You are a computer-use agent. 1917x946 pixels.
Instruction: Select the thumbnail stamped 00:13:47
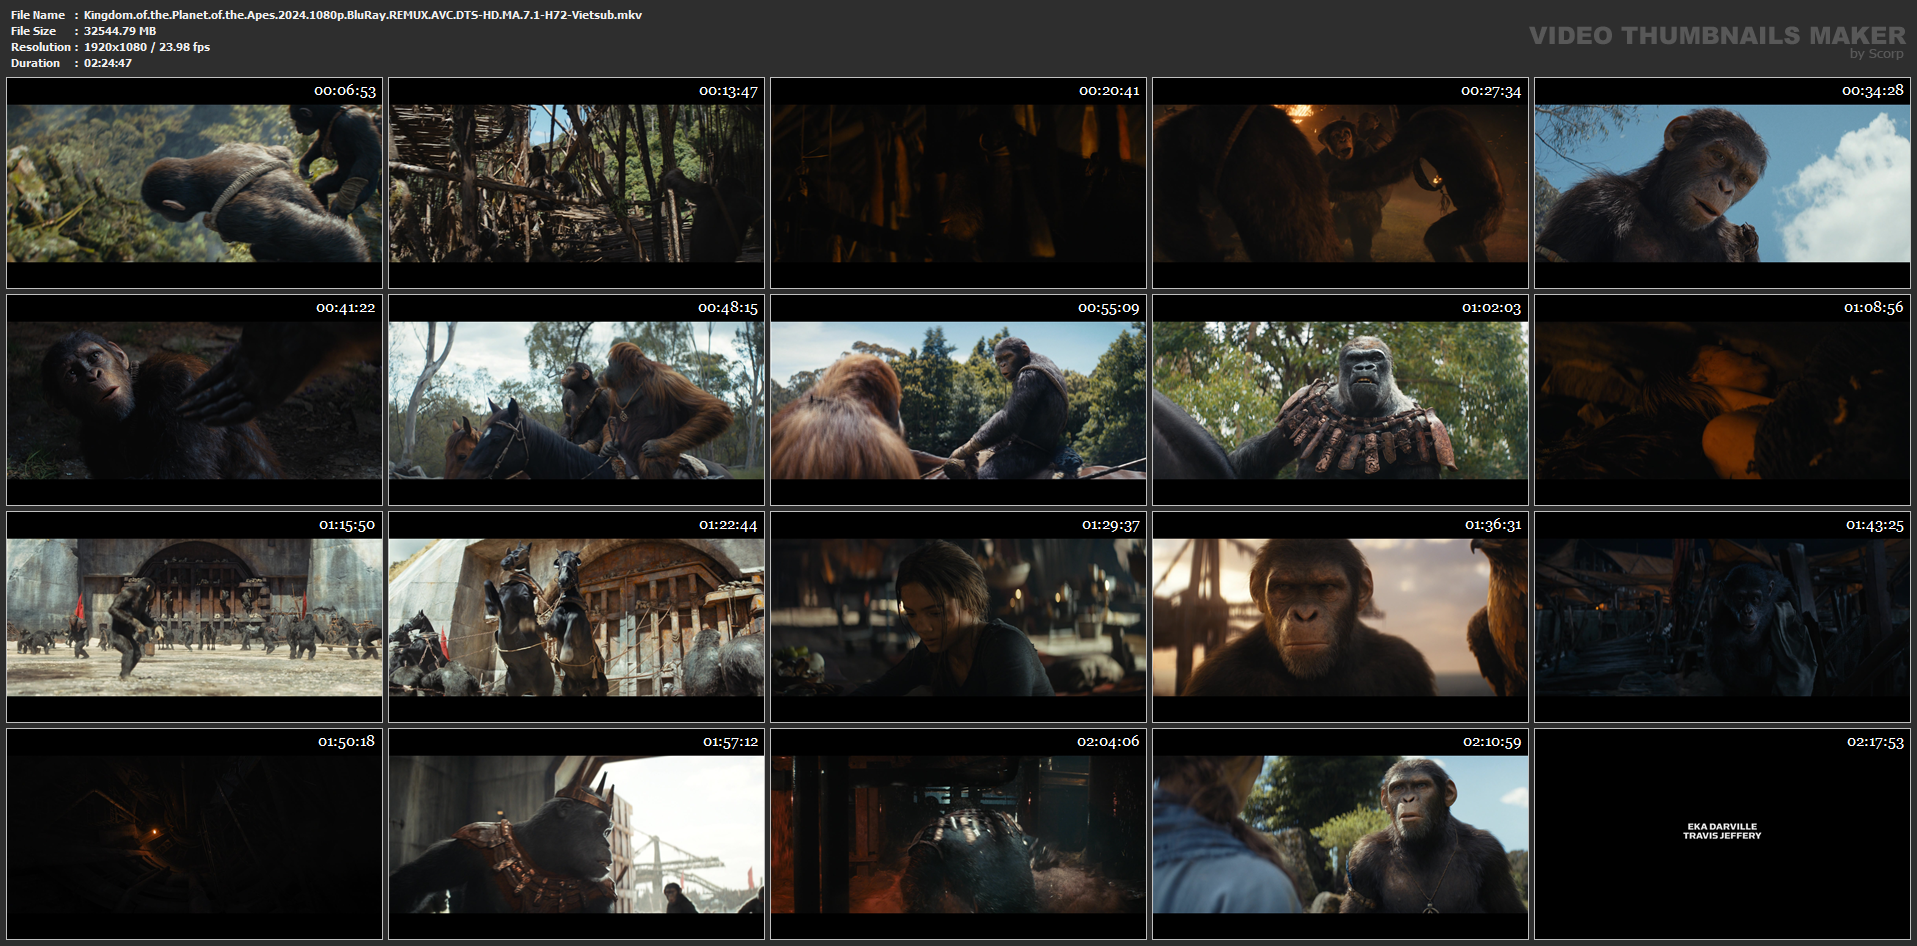click(576, 183)
